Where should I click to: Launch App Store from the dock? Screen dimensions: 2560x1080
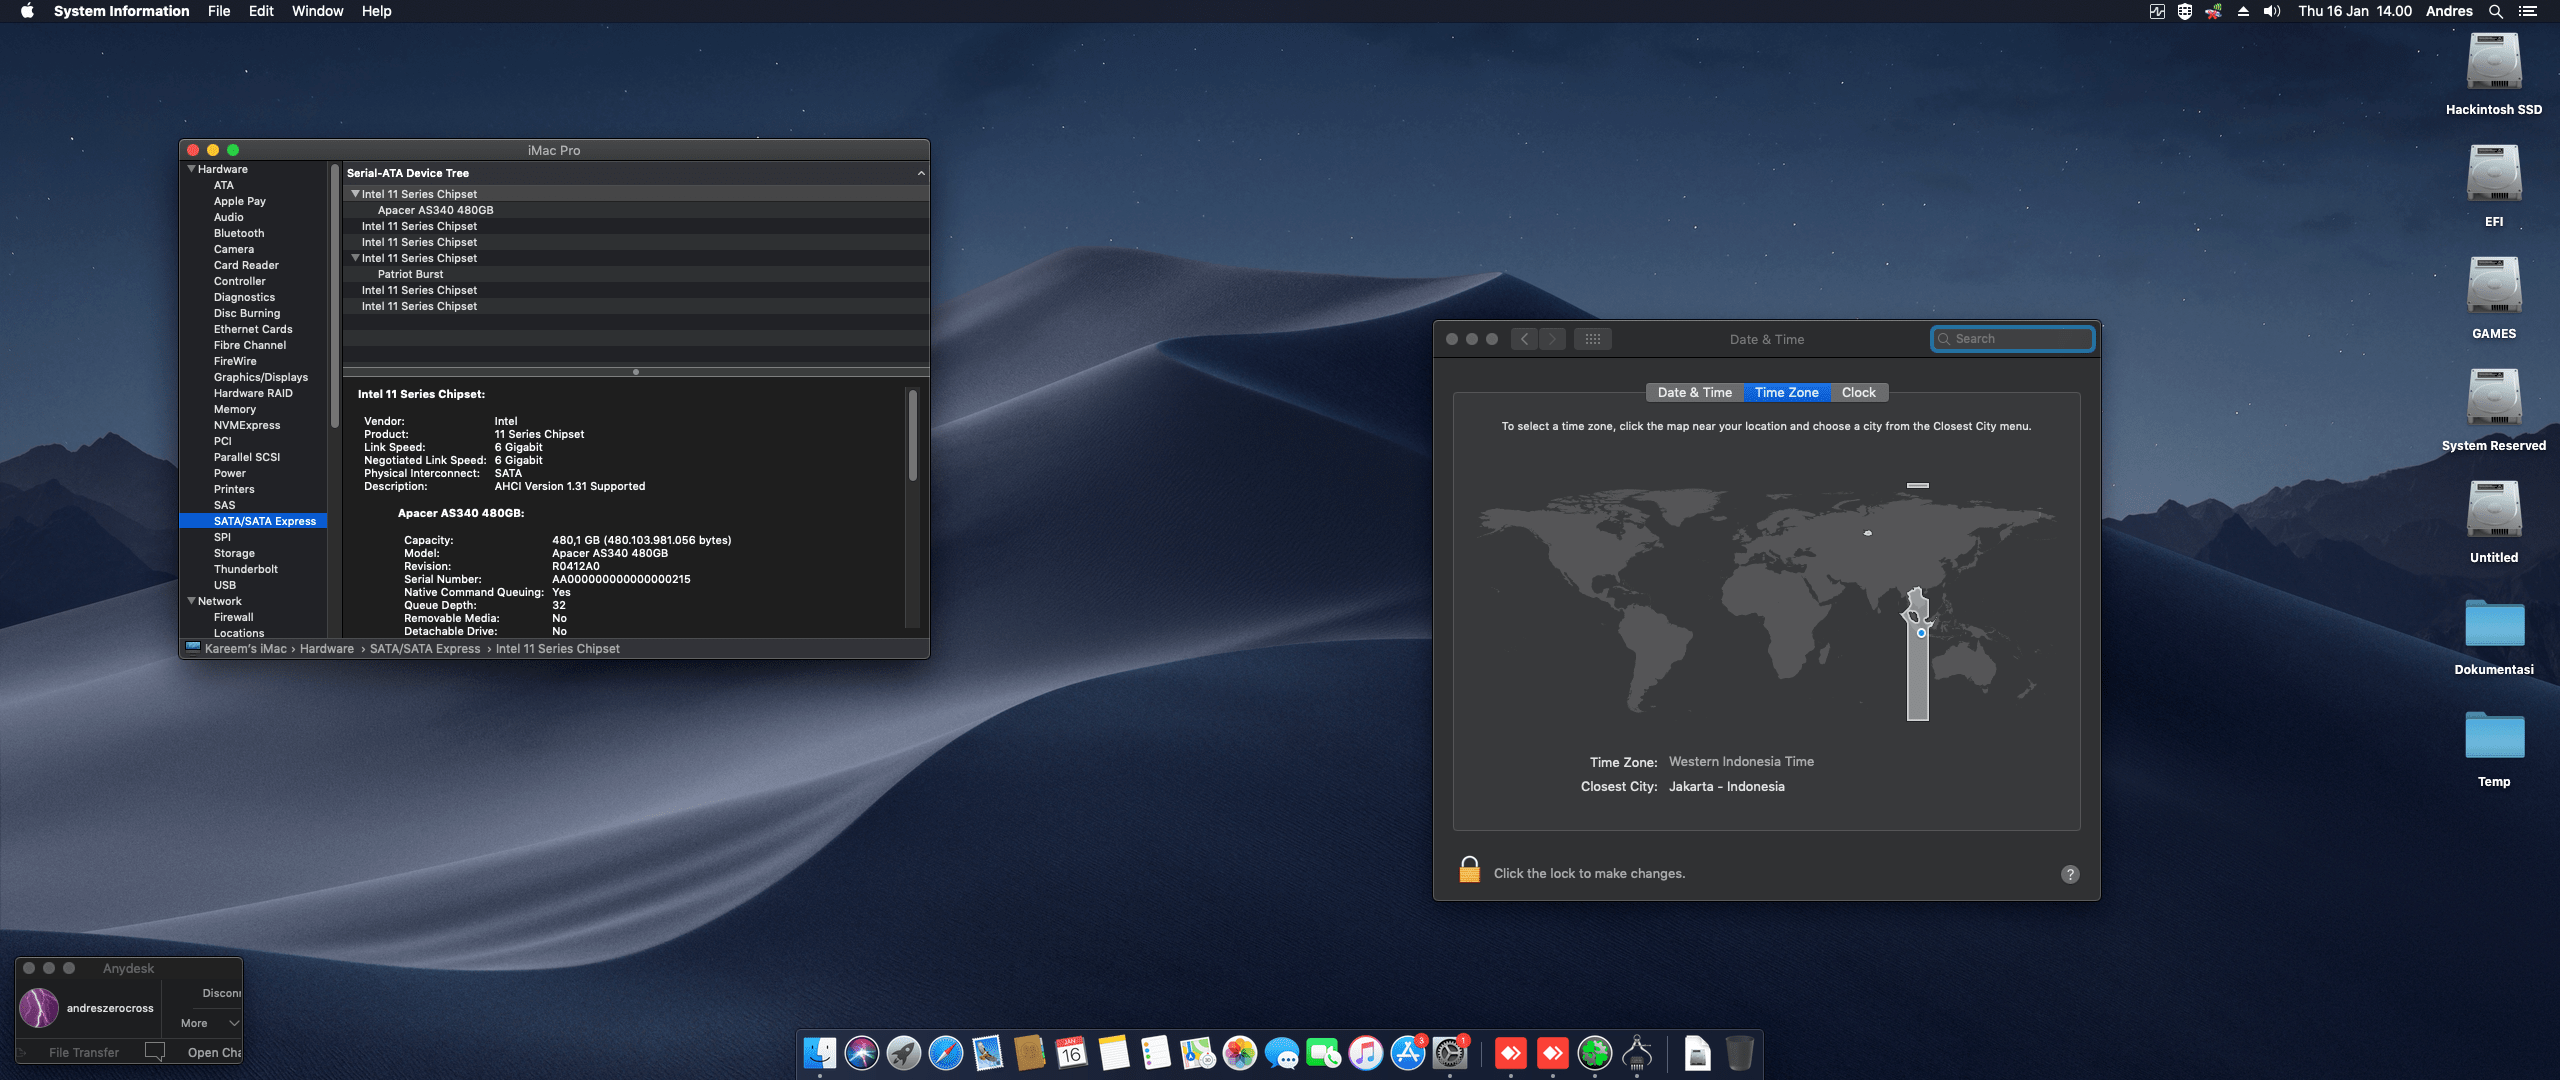(1407, 1053)
